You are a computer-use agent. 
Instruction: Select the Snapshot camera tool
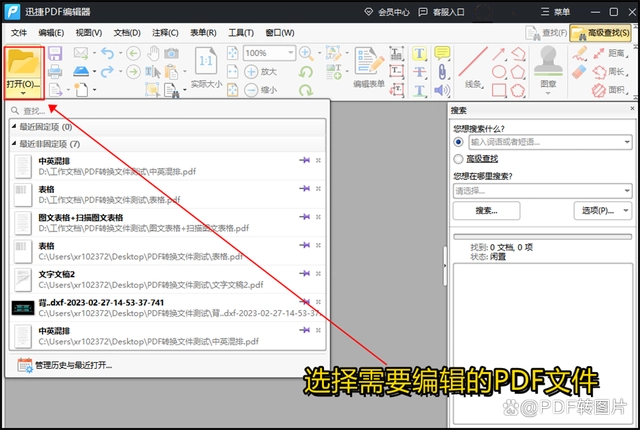click(x=171, y=53)
